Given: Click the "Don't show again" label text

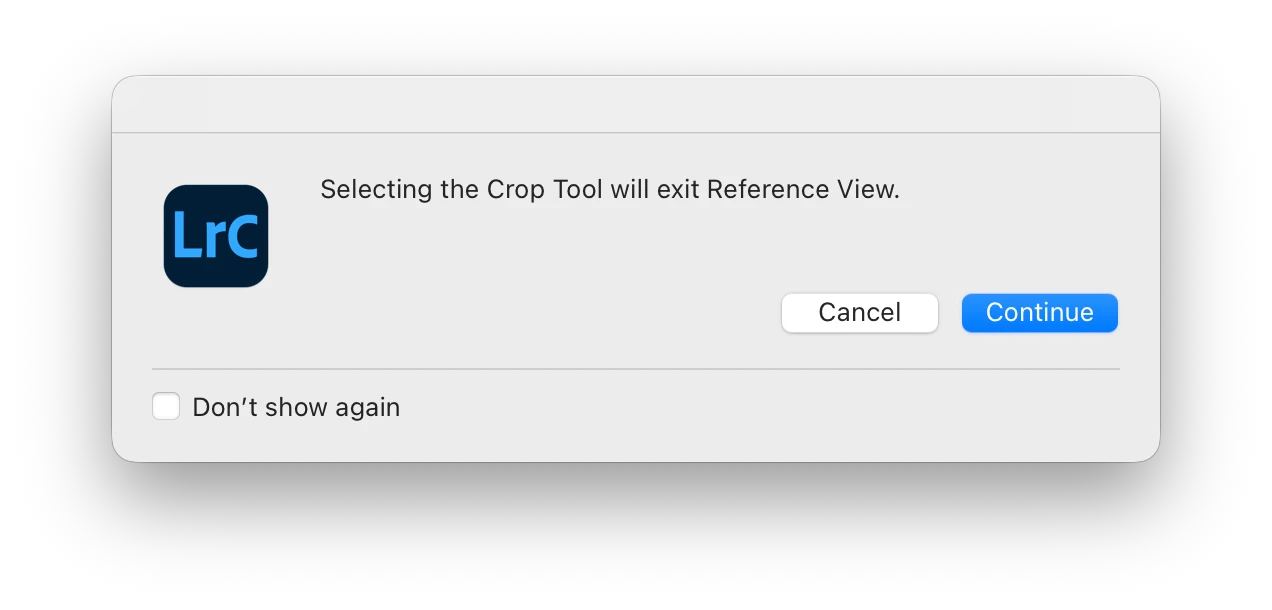Looking at the screenshot, I should 296,408.
